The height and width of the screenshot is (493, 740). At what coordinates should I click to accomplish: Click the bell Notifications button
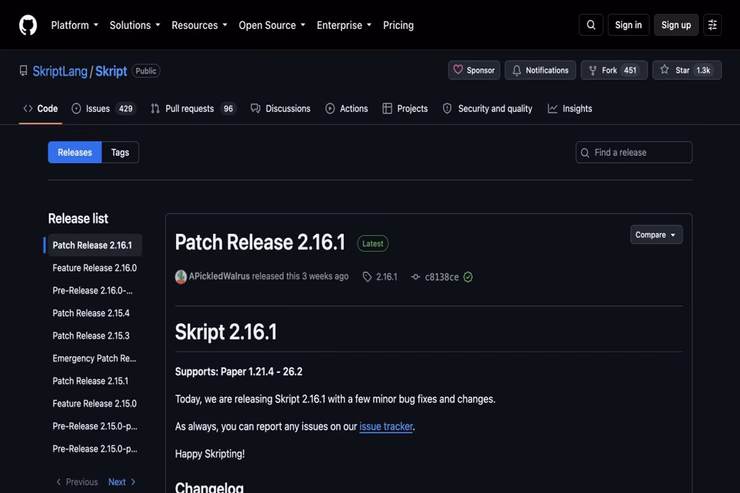[540, 70]
